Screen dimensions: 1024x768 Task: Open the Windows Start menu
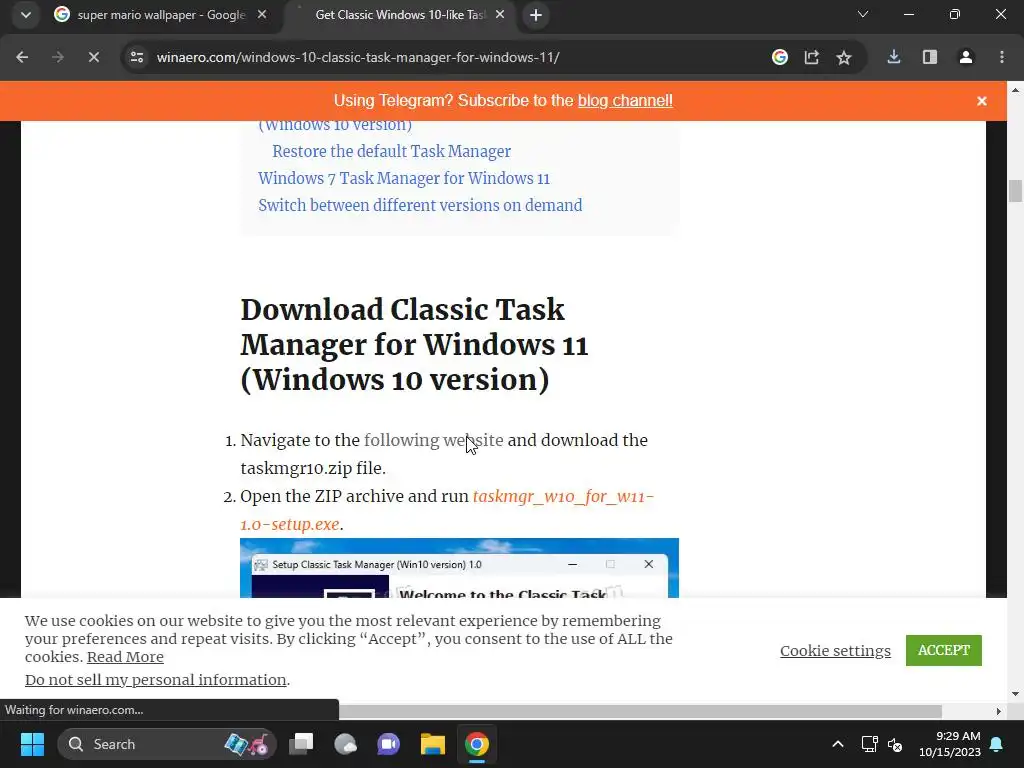click(32, 744)
